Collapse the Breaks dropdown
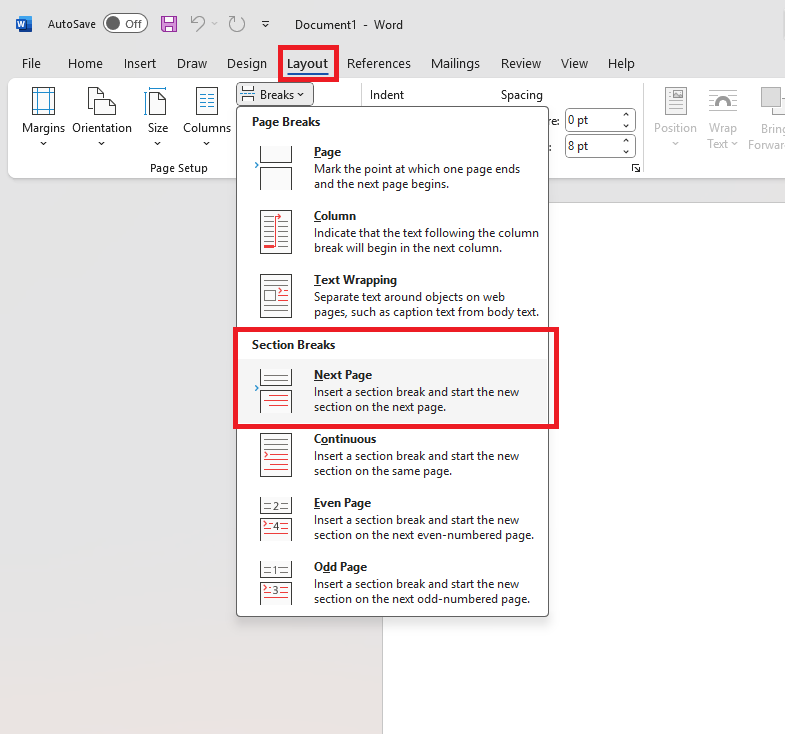This screenshot has width=785, height=734. click(x=276, y=95)
